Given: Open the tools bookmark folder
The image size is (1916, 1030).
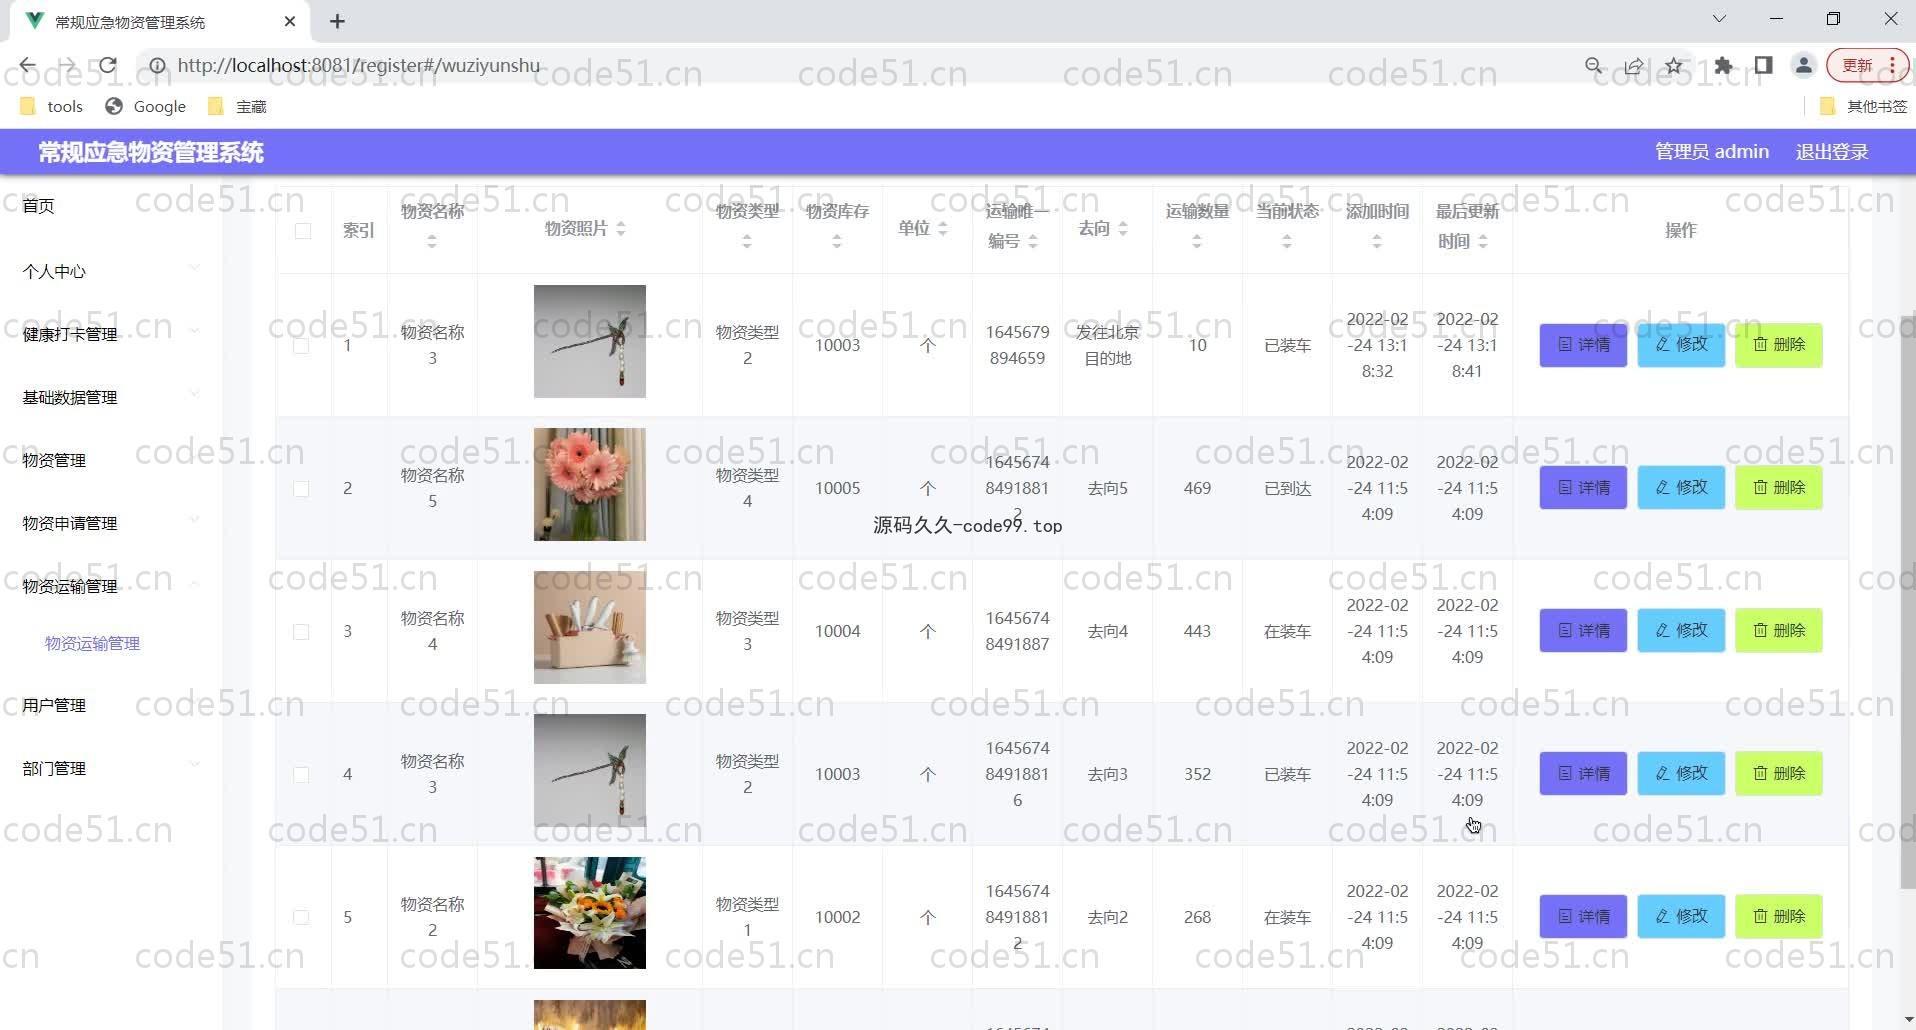Looking at the screenshot, I should click(x=52, y=106).
